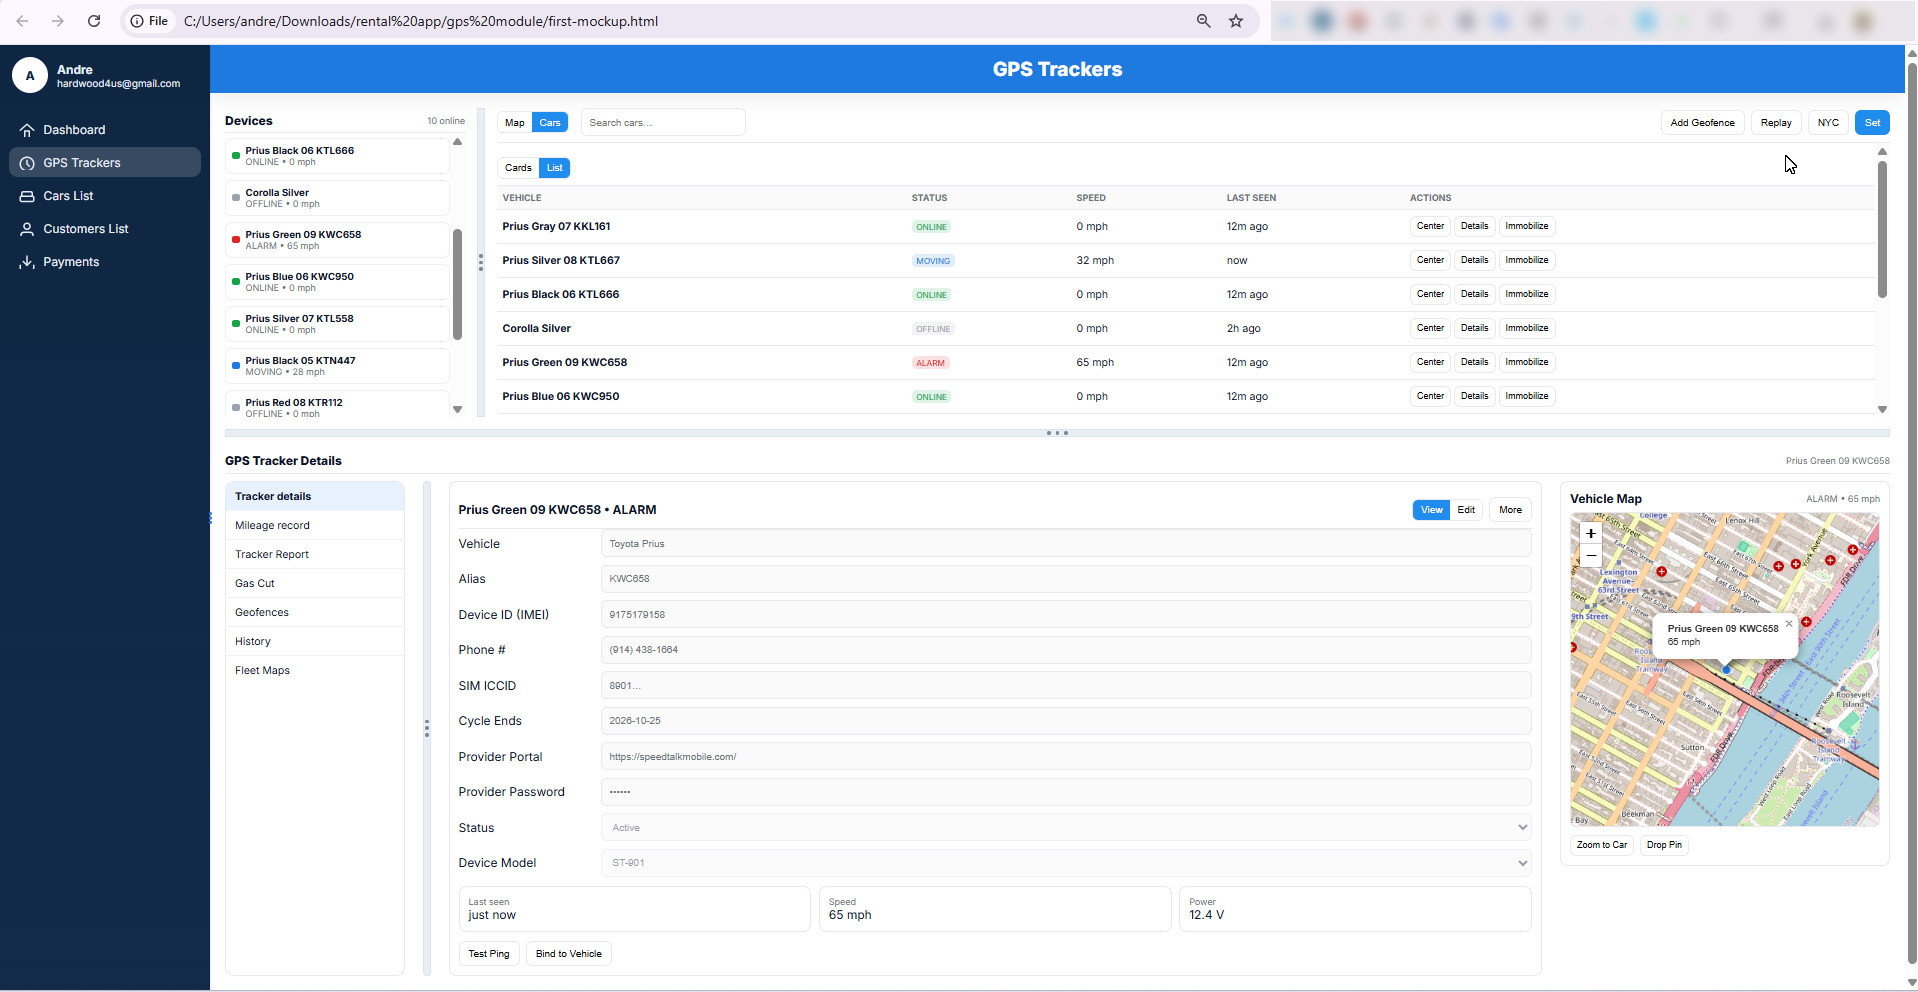Click the Cars List icon in sidebar
This screenshot has height=992, width=1918.
[x=27, y=196]
